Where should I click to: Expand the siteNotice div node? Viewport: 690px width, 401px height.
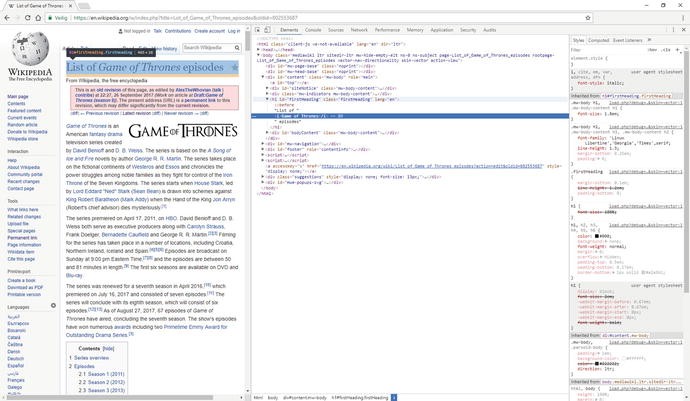[268, 88]
